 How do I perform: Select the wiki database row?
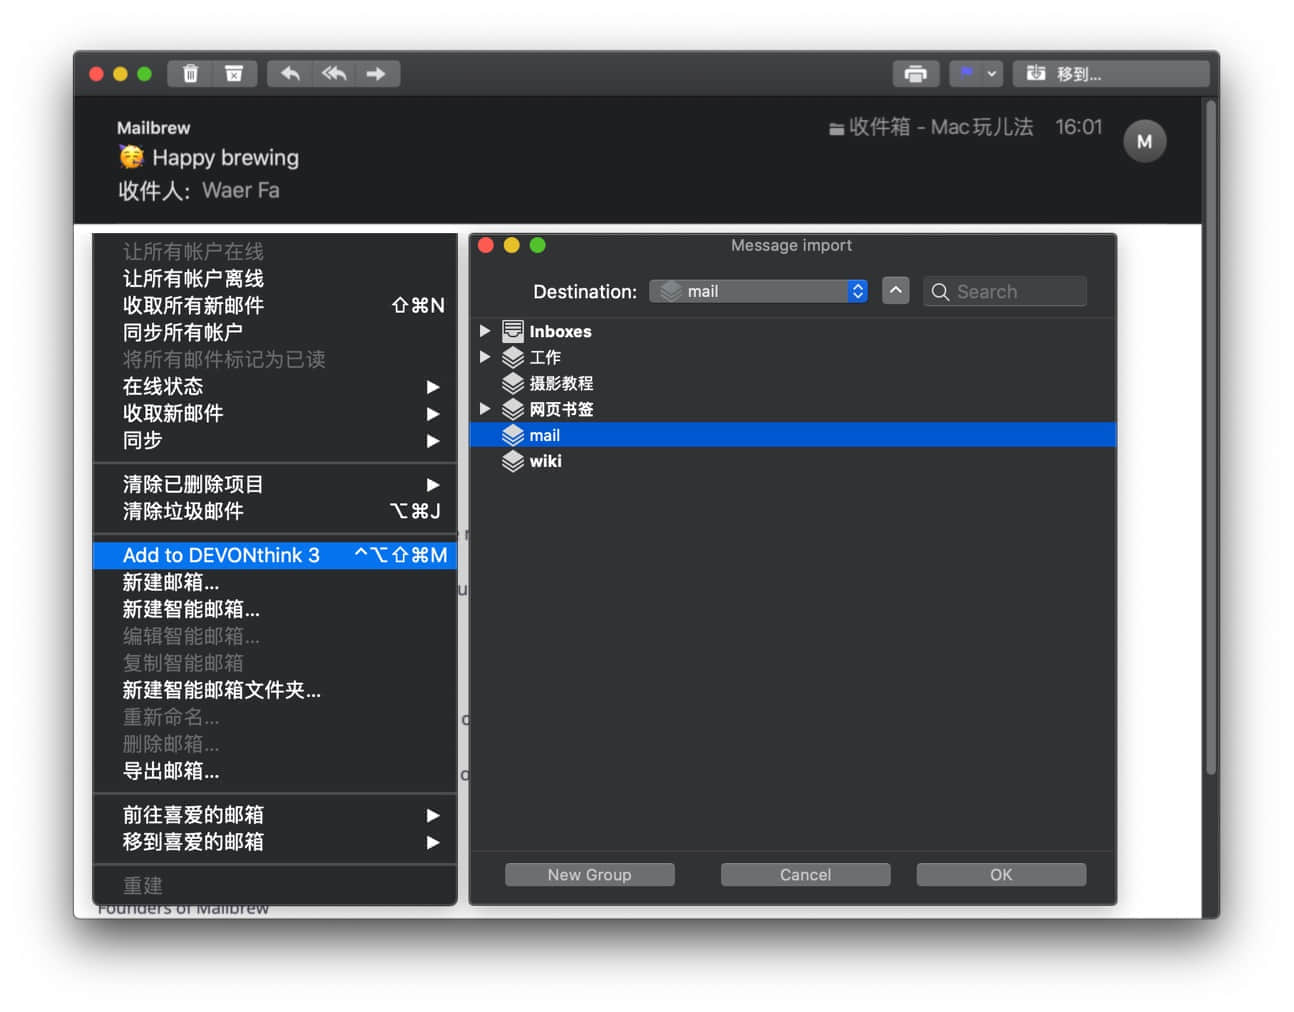click(x=792, y=461)
